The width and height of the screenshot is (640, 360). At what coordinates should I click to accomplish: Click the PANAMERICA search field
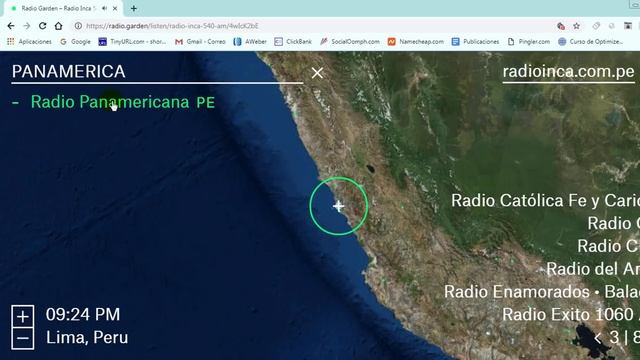157,72
